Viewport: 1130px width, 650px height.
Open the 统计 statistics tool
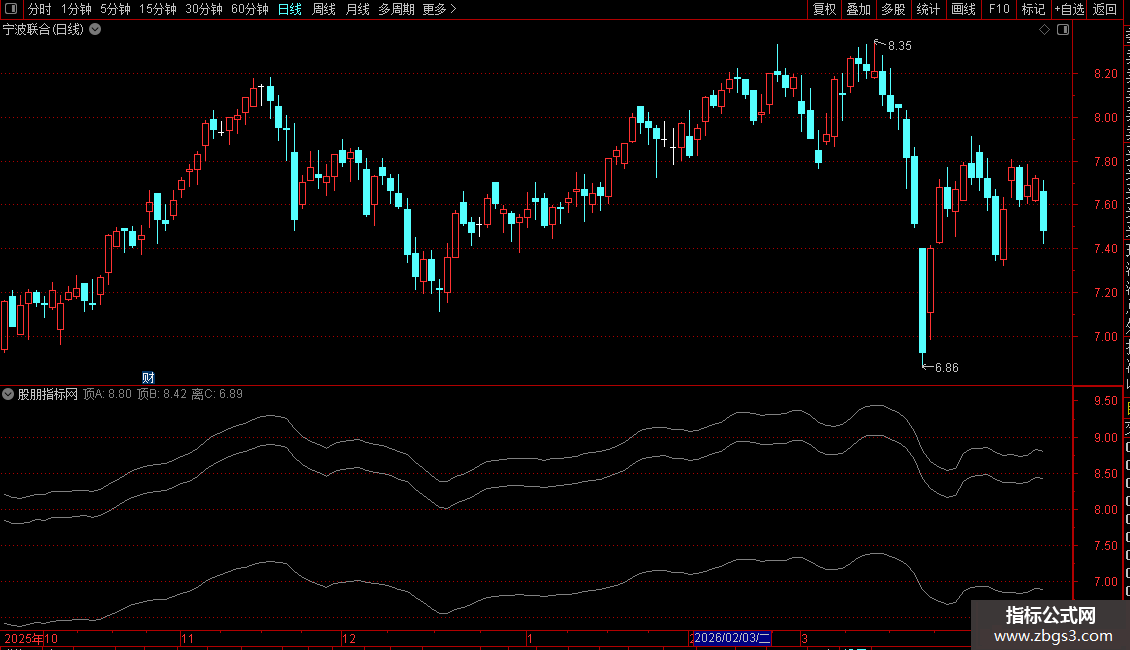coord(927,9)
